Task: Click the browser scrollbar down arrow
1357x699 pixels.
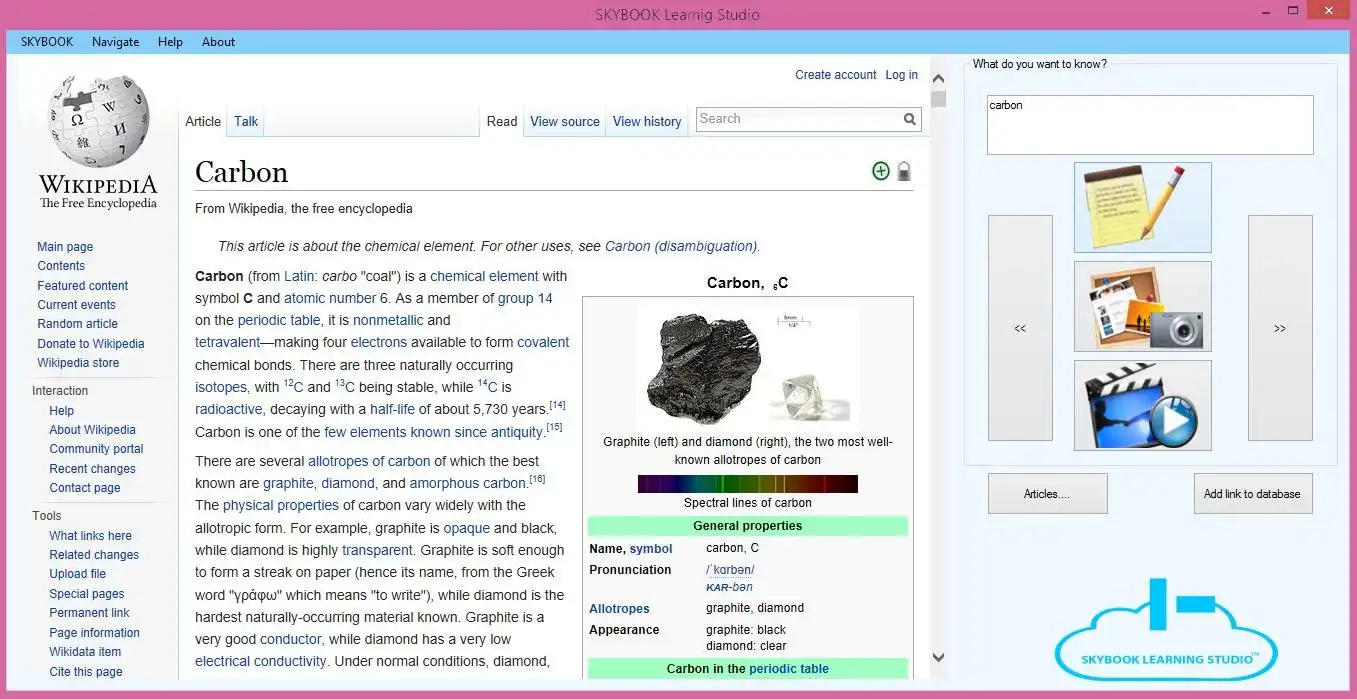Action: tap(938, 657)
